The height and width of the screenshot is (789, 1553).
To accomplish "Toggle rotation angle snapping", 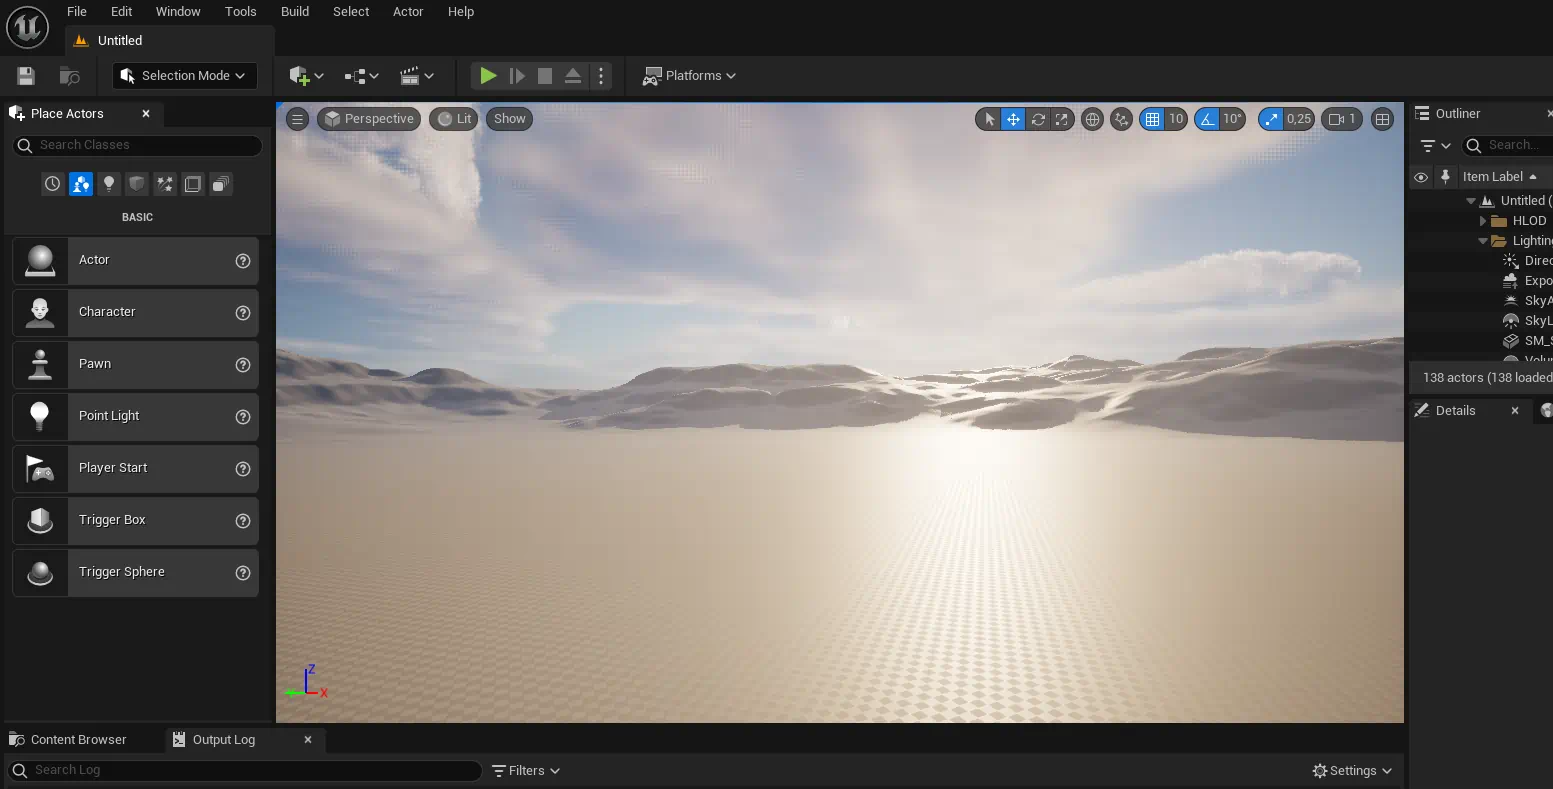I will click(x=1208, y=119).
